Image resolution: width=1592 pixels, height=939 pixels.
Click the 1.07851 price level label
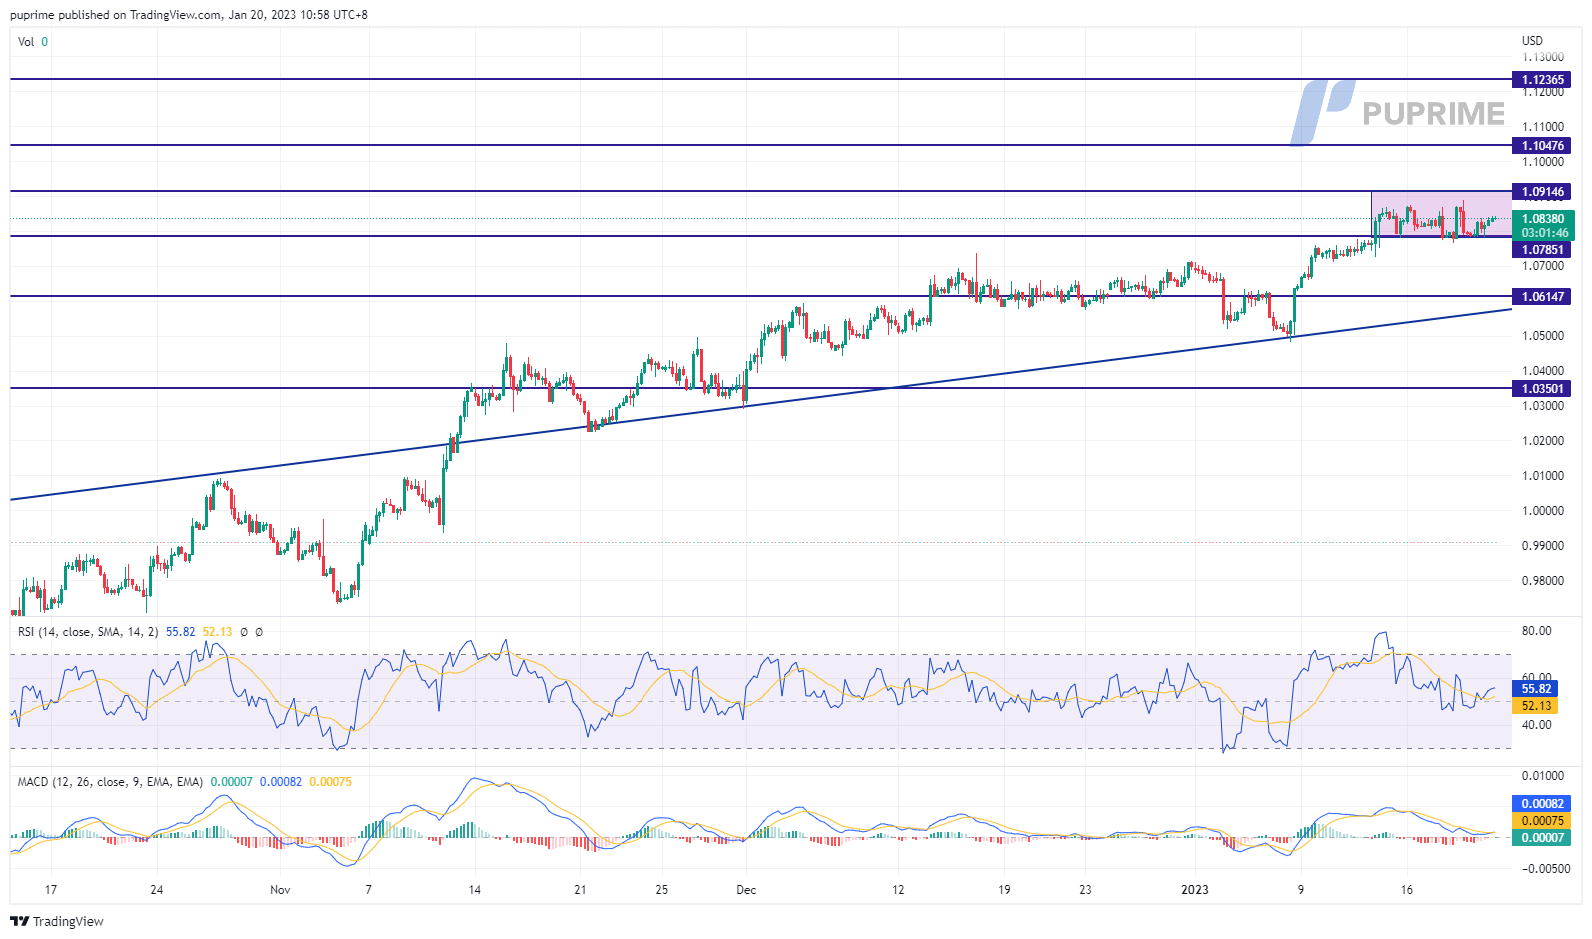coord(1542,250)
